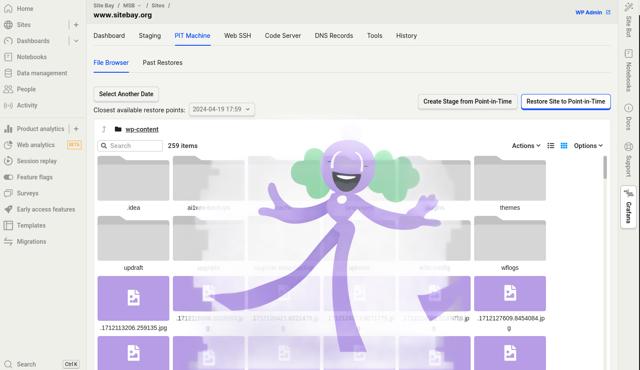Switch to Past Restores sub-tab
This screenshot has width=640, height=370.
(x=162, y=63)
